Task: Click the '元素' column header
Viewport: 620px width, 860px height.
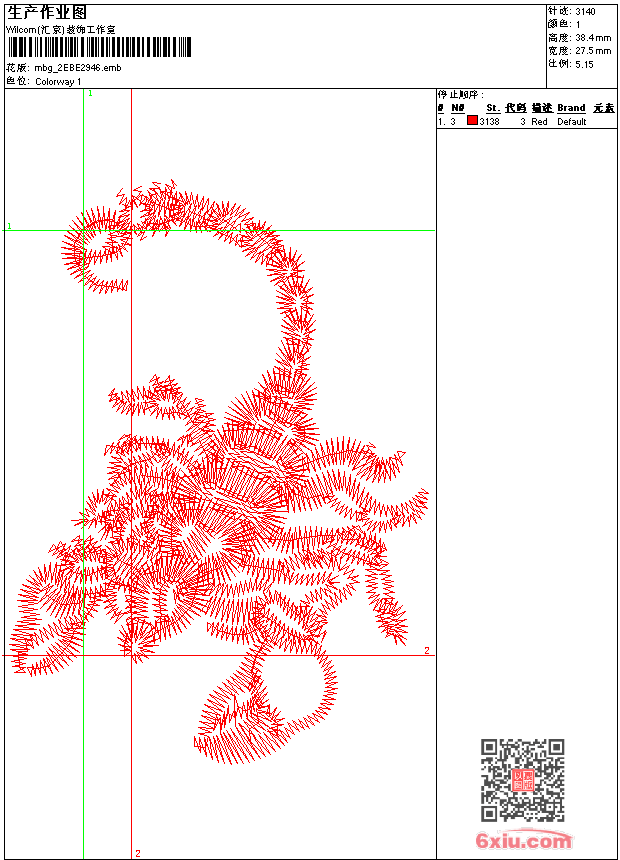Action: tap(604, 108)
